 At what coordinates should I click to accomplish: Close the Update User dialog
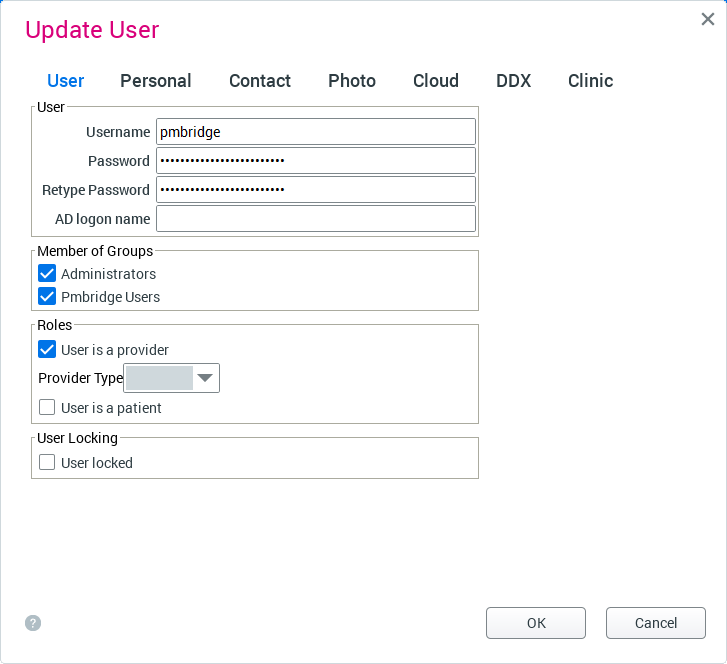pos(707,19)
